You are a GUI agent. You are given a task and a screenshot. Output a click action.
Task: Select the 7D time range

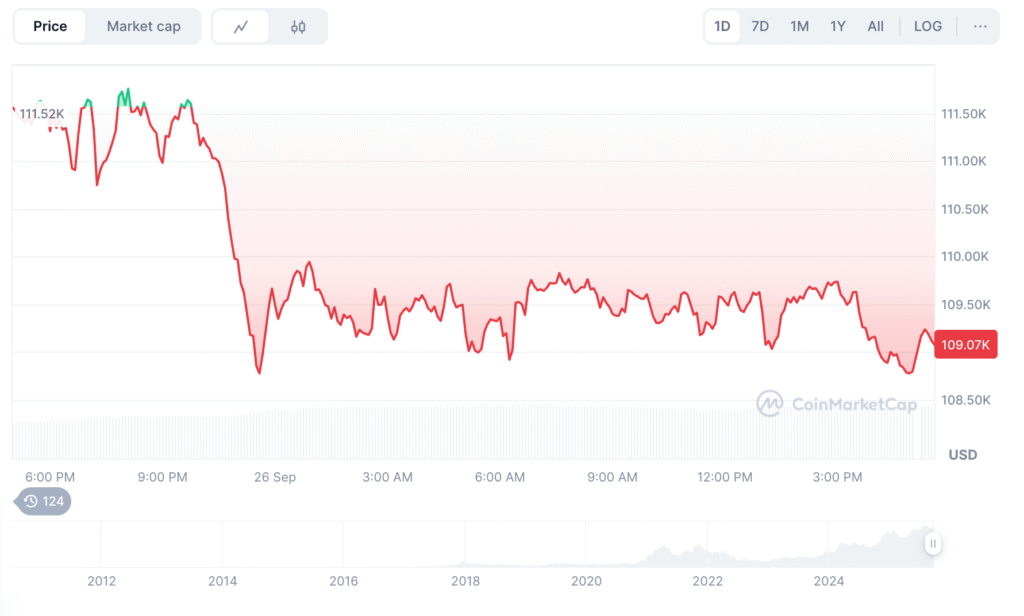tap(760, 27)
